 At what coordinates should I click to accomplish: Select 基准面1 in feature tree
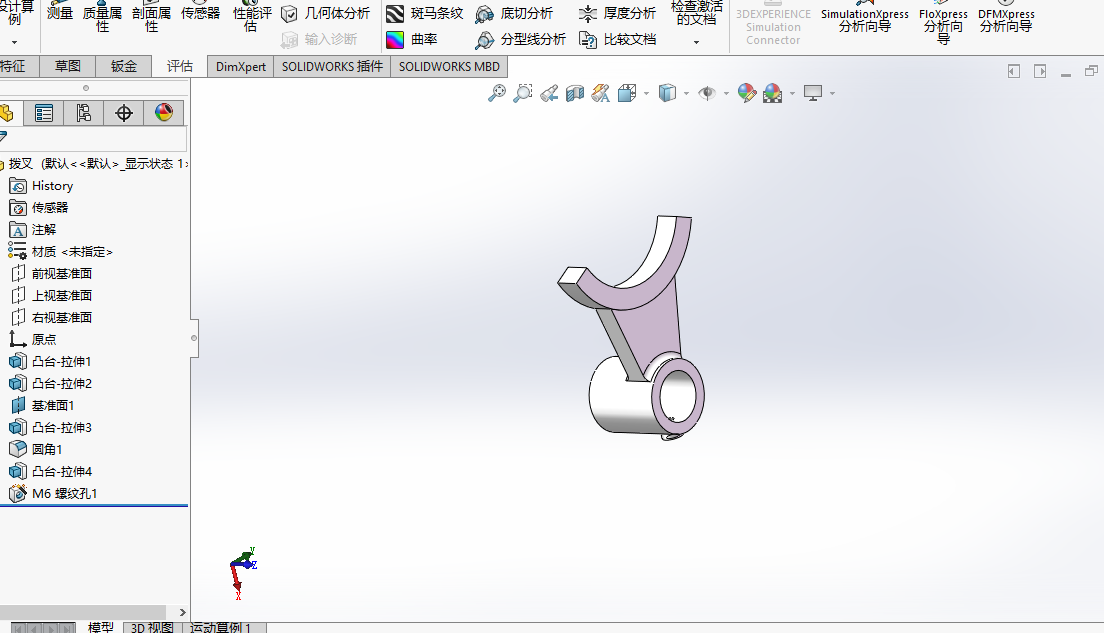click(42, 406)
